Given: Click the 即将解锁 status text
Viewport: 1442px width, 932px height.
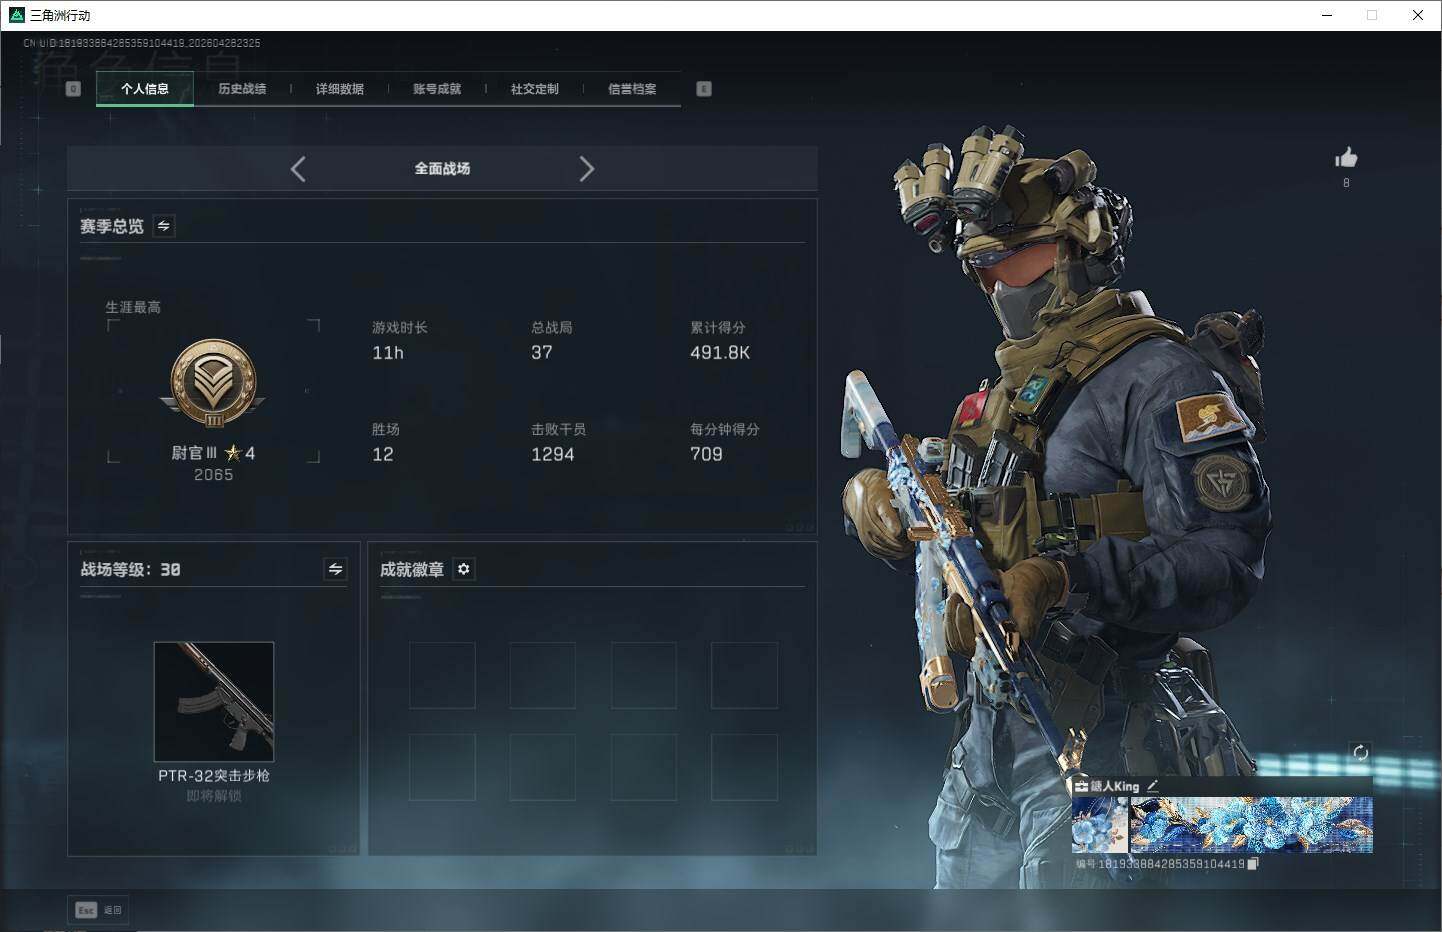Looking at the screenshot, I should tap(214, 796).
